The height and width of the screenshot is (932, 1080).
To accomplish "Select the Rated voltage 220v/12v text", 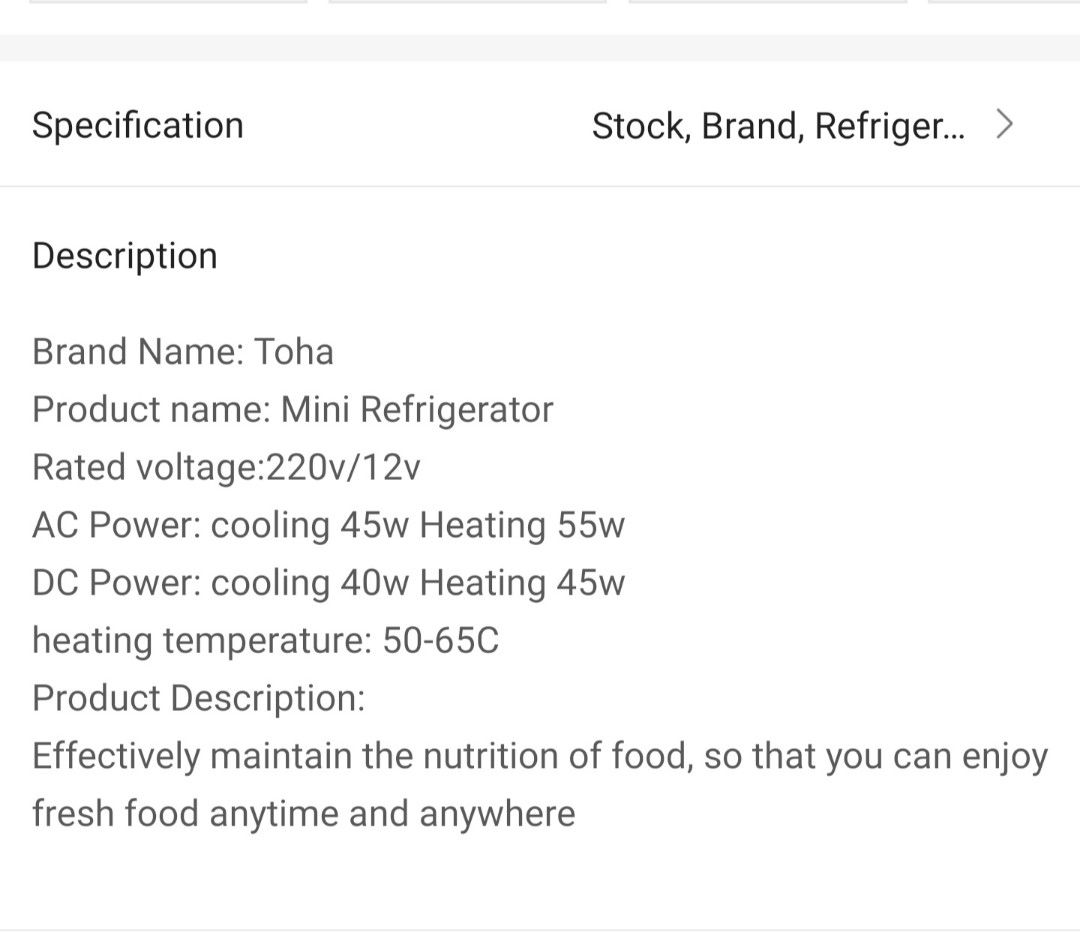I will (227, 466).
